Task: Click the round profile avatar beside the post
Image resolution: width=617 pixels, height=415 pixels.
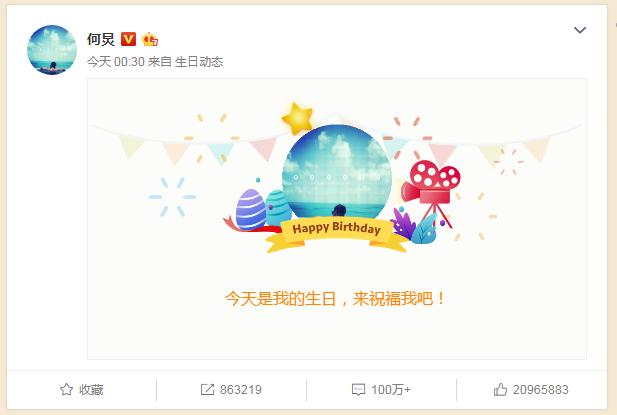Action: [52, 50]
